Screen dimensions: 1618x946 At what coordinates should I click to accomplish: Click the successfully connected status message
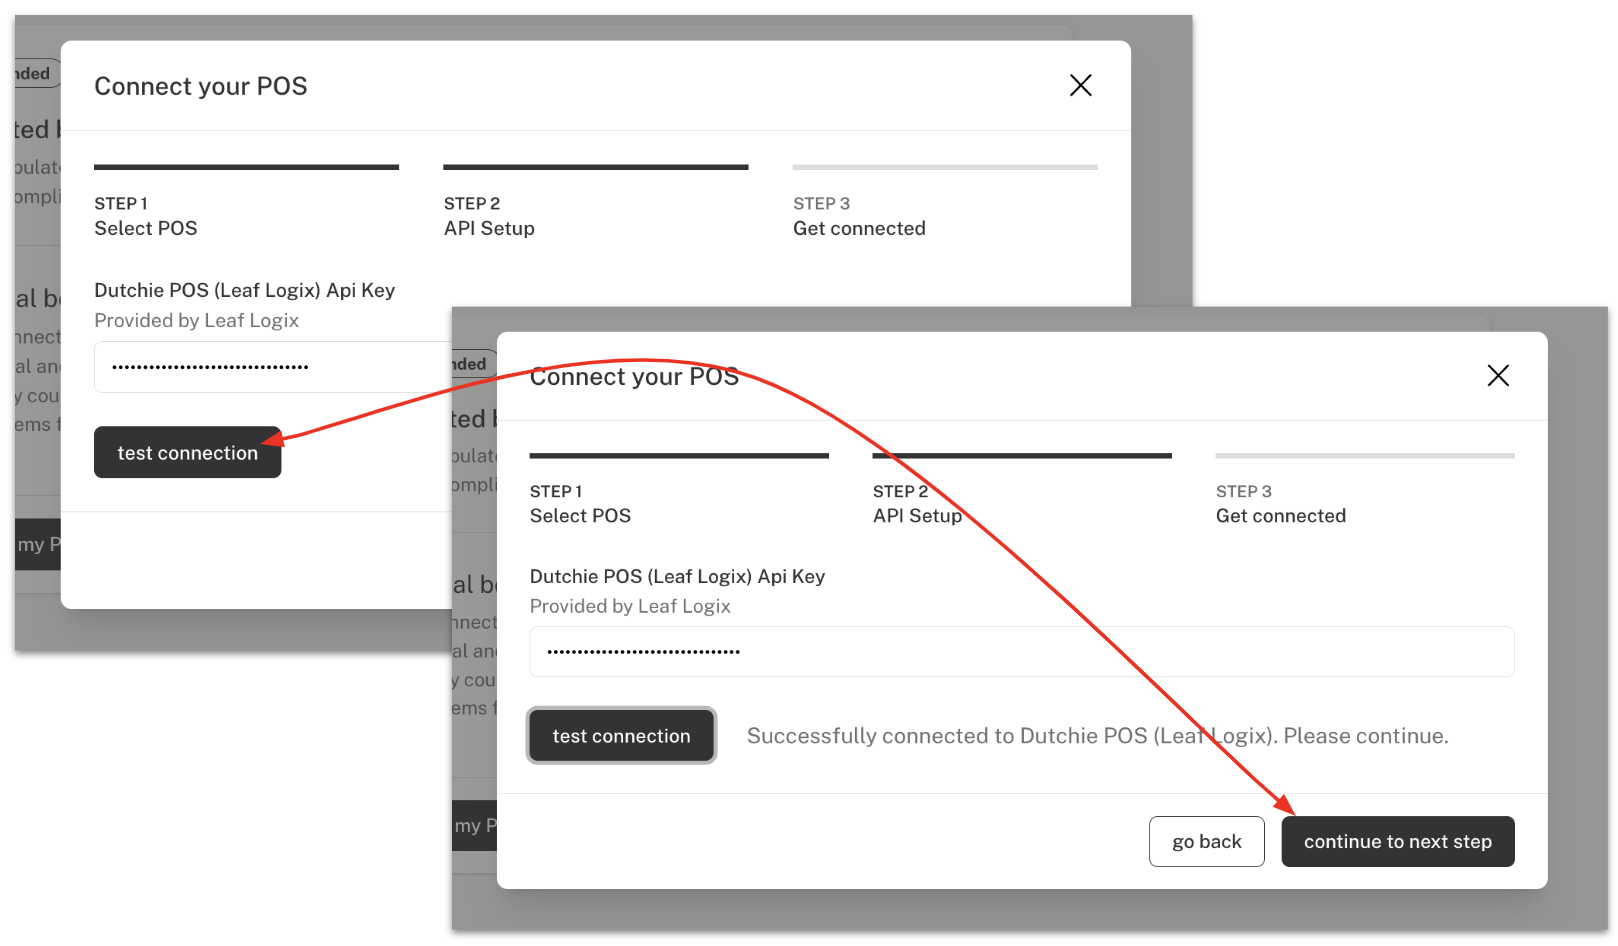(x=1097, y=736)
